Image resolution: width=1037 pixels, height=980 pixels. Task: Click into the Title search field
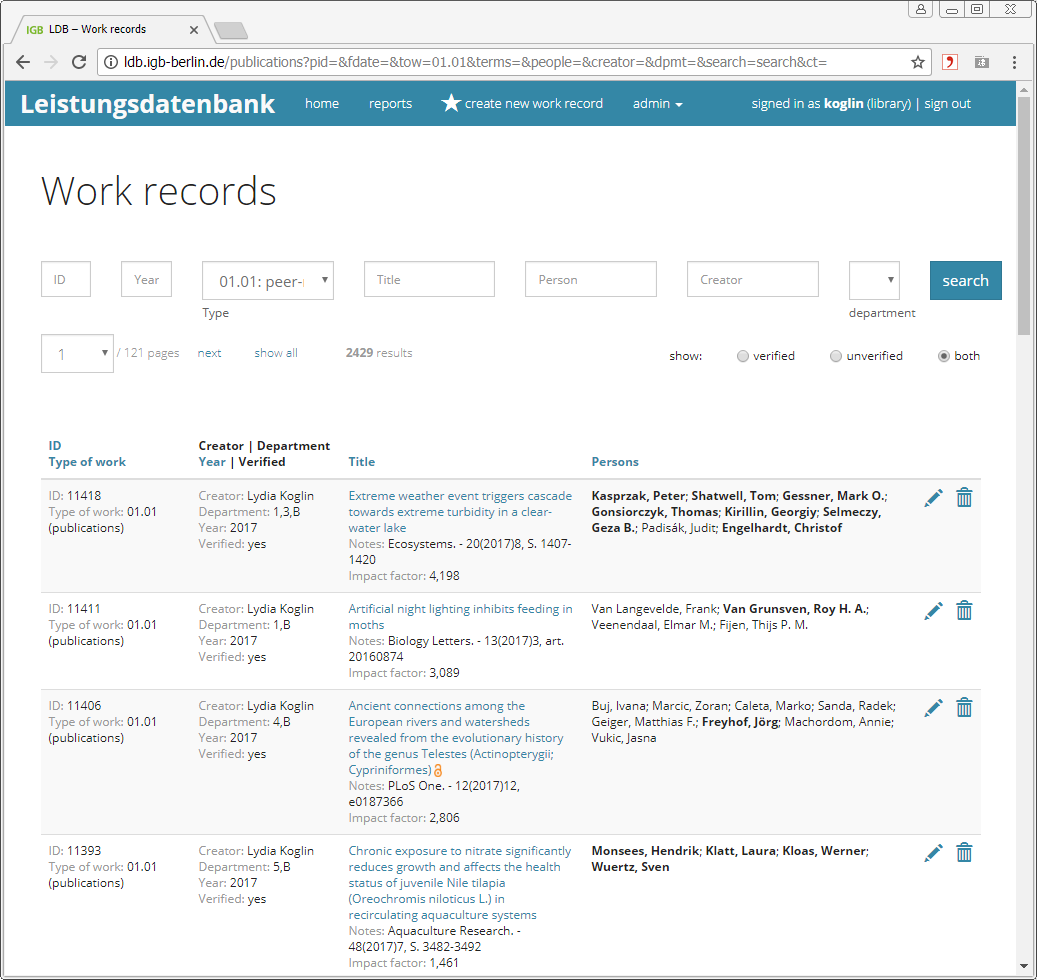tap(429, 280)
